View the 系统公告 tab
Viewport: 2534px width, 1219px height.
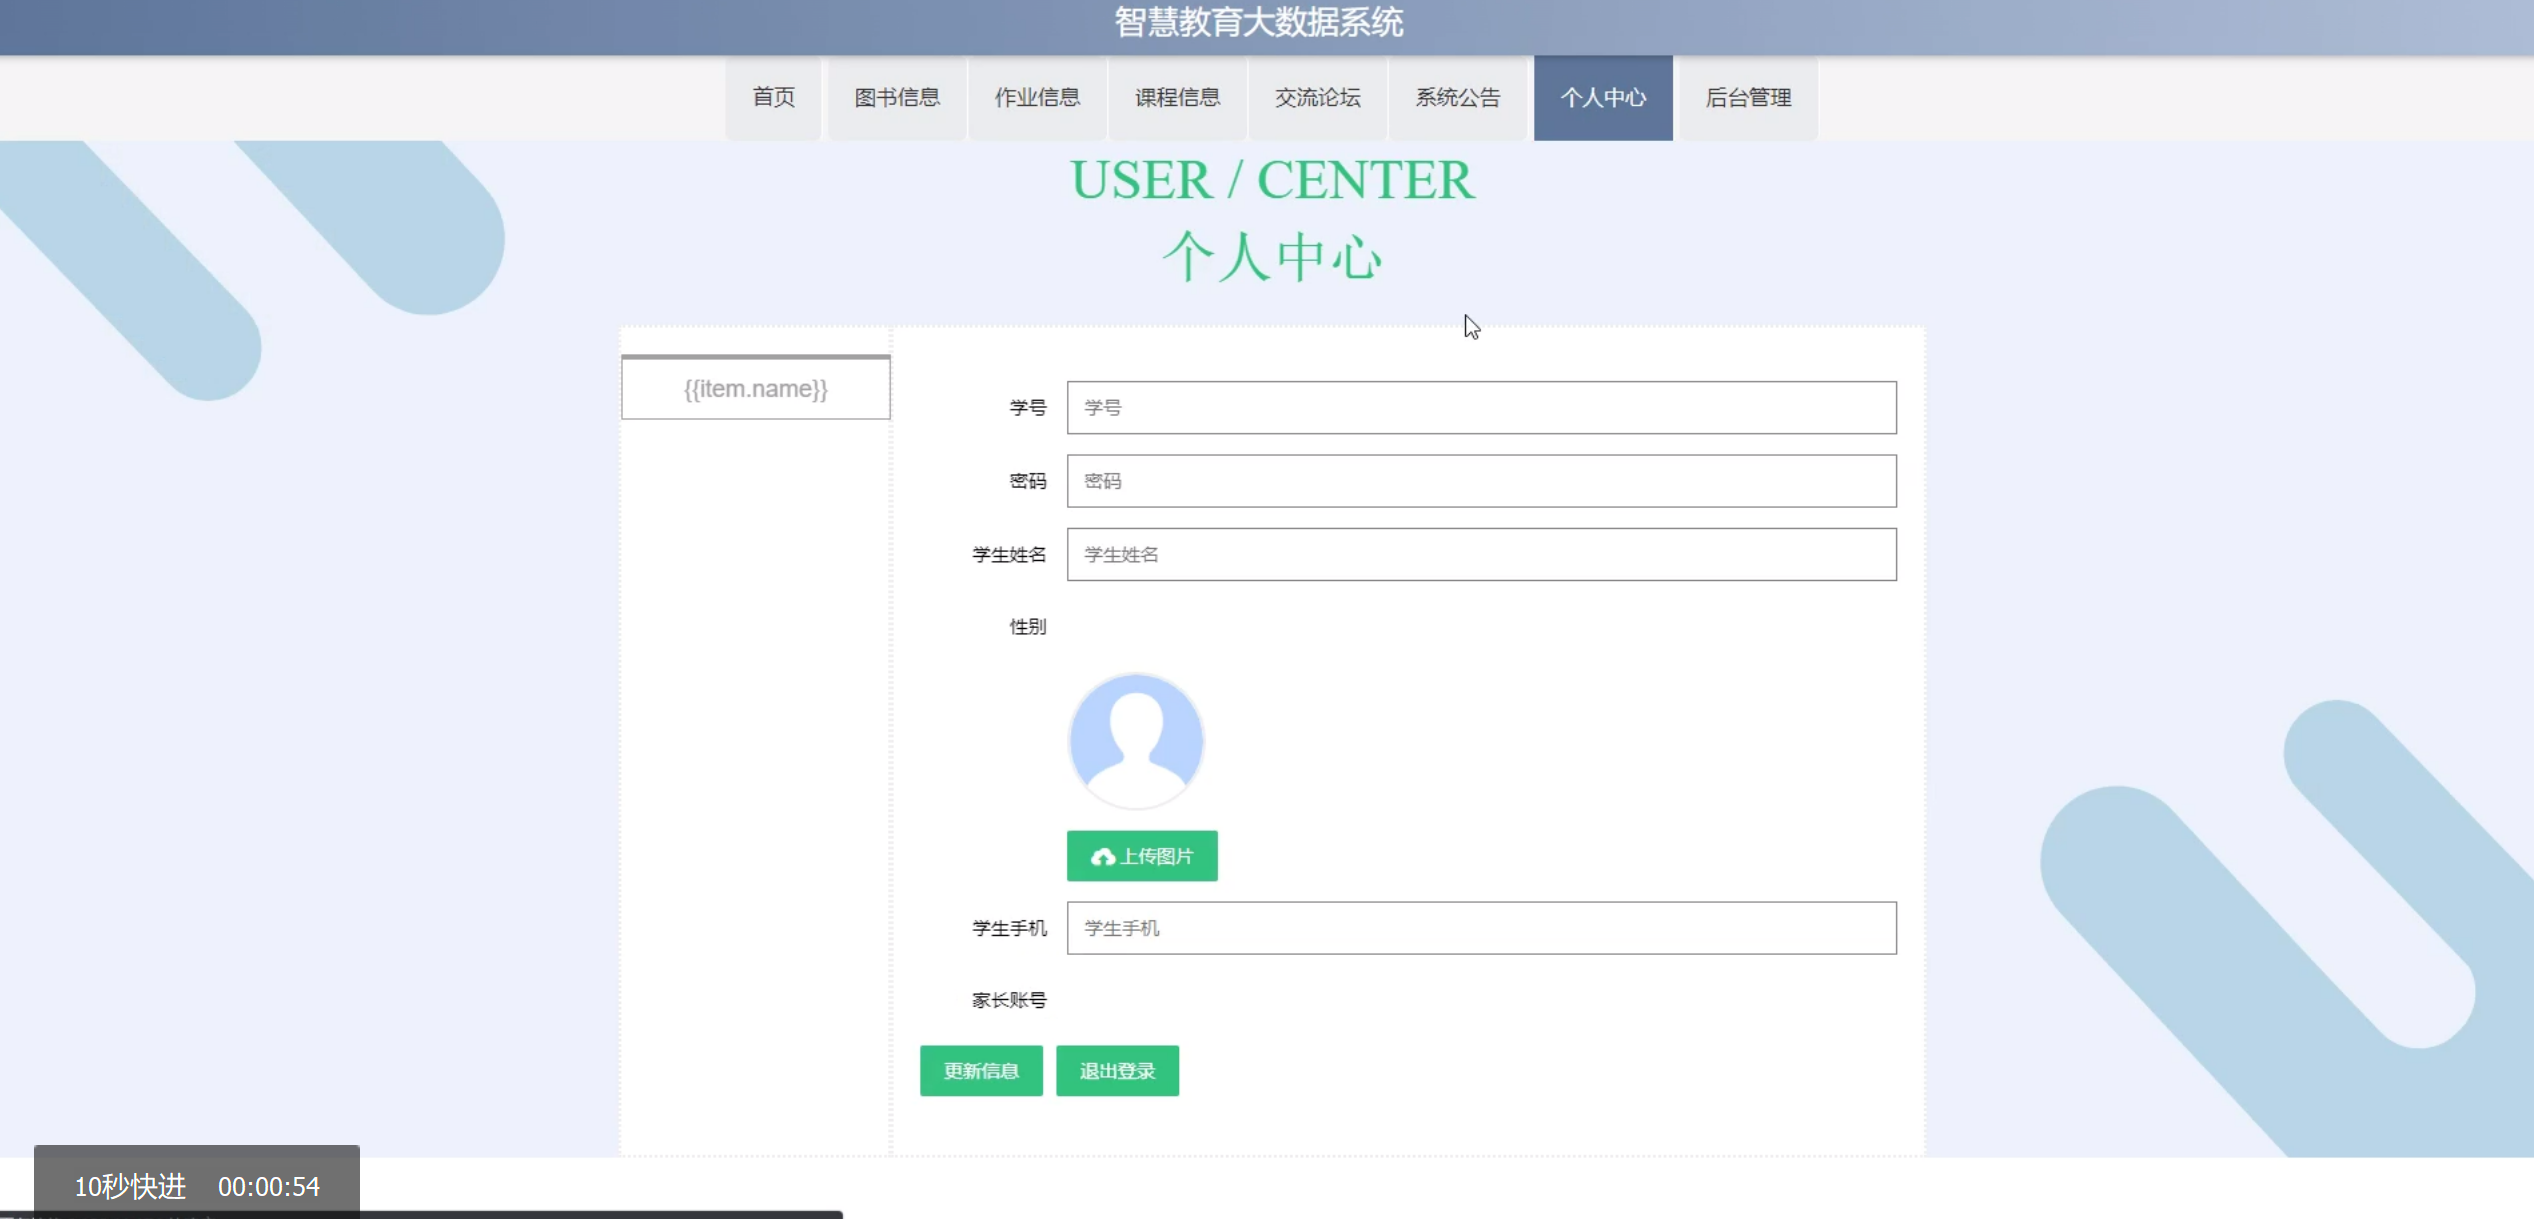tap(1457, 97)
